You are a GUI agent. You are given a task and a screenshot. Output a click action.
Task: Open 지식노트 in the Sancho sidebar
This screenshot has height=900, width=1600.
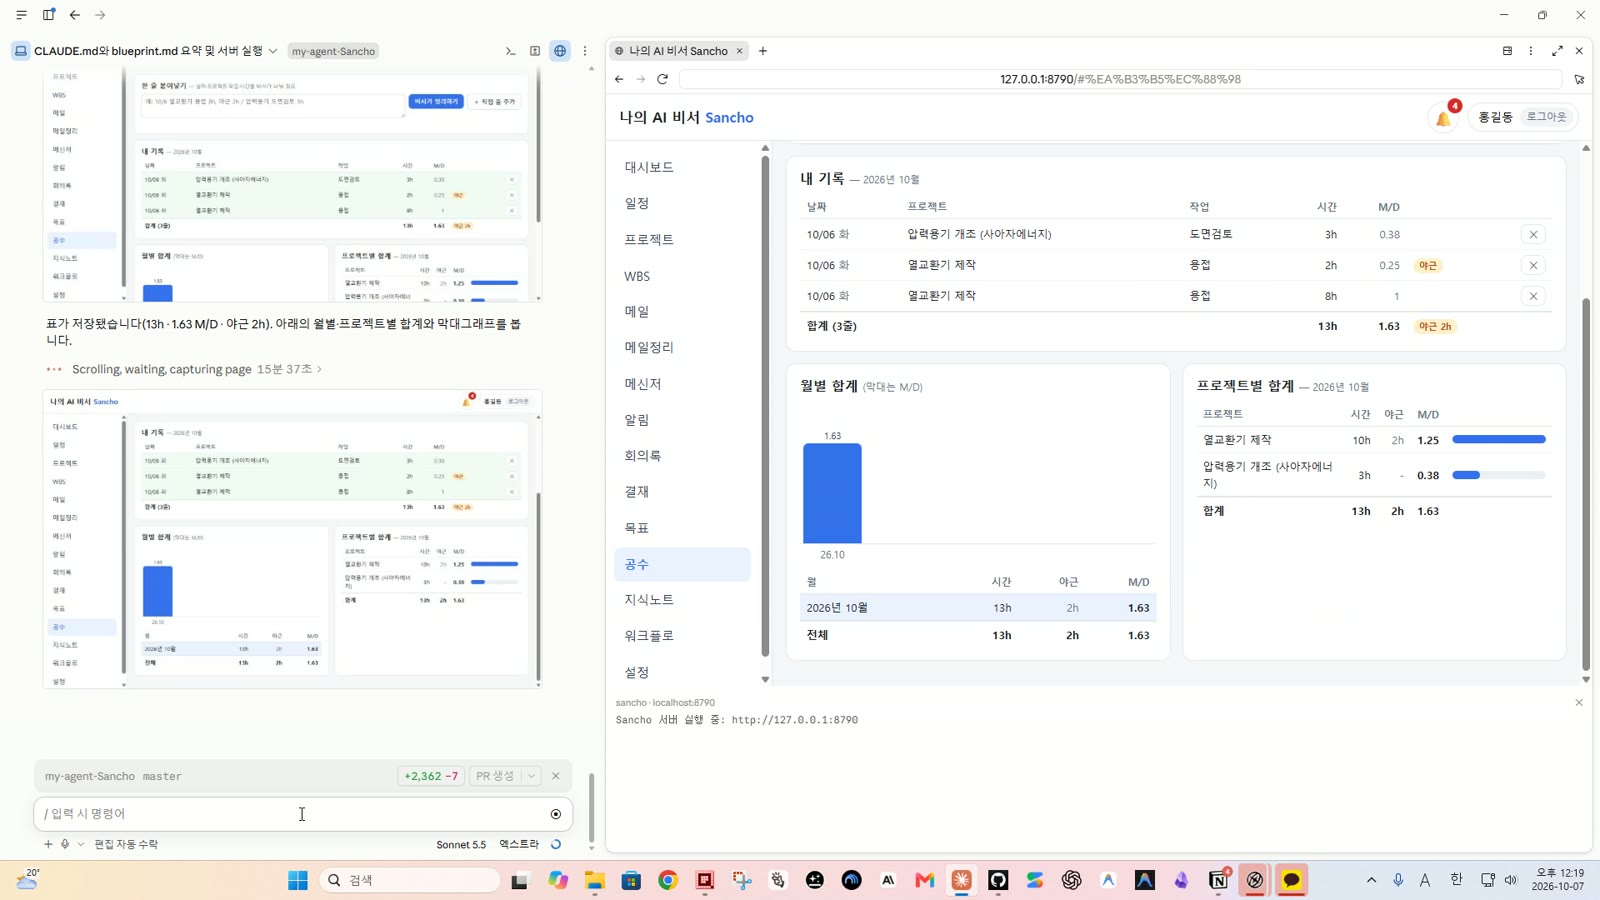[x=649, y=599]
